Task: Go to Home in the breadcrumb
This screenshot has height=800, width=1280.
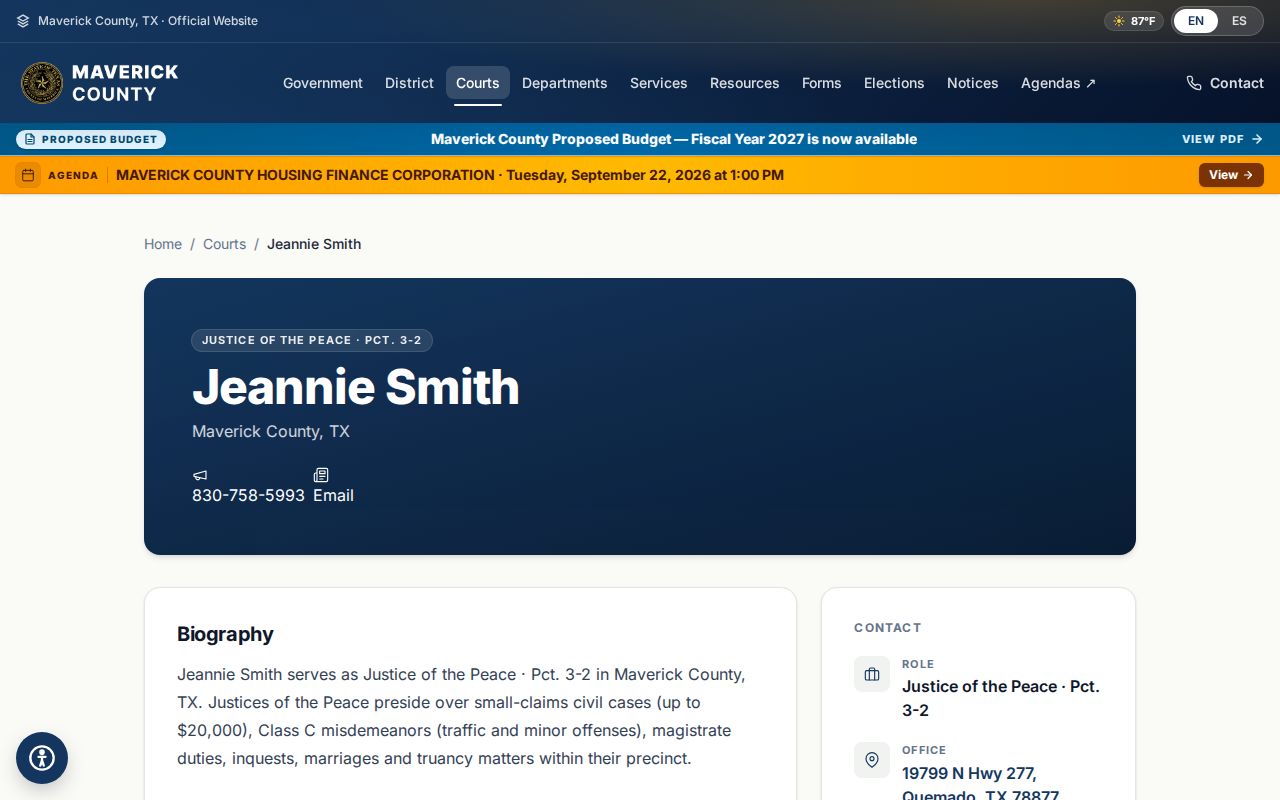Action: pos(163,244)
